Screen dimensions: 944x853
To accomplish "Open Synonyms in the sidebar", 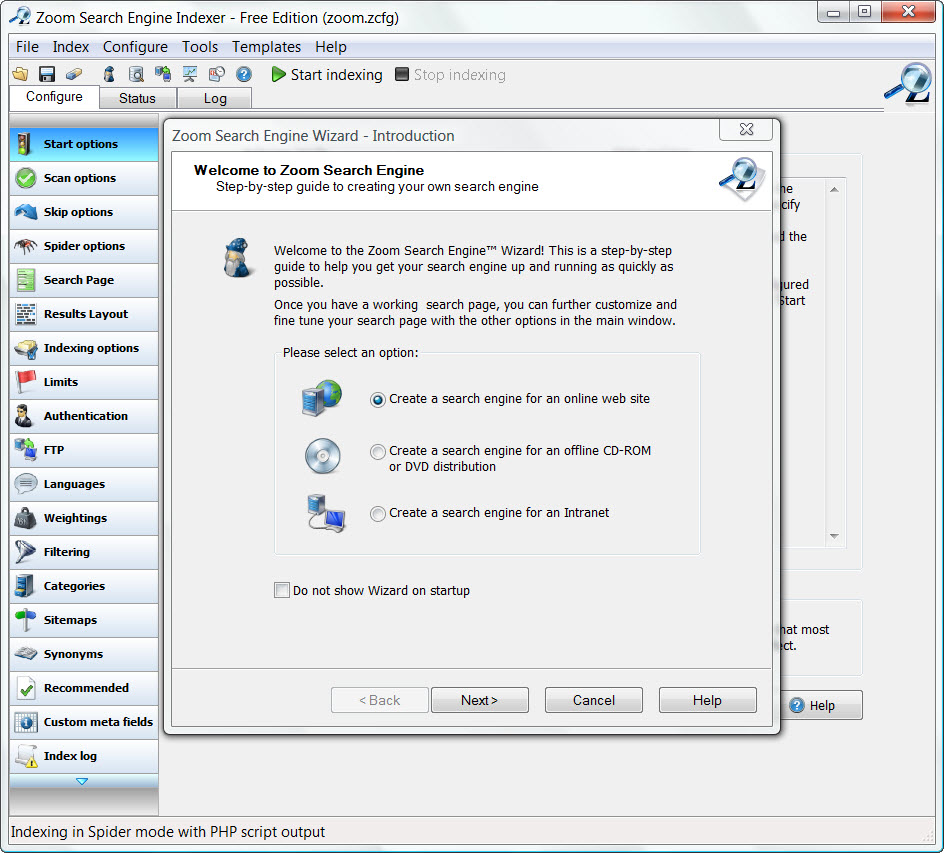I will click(x=84, y=654).
